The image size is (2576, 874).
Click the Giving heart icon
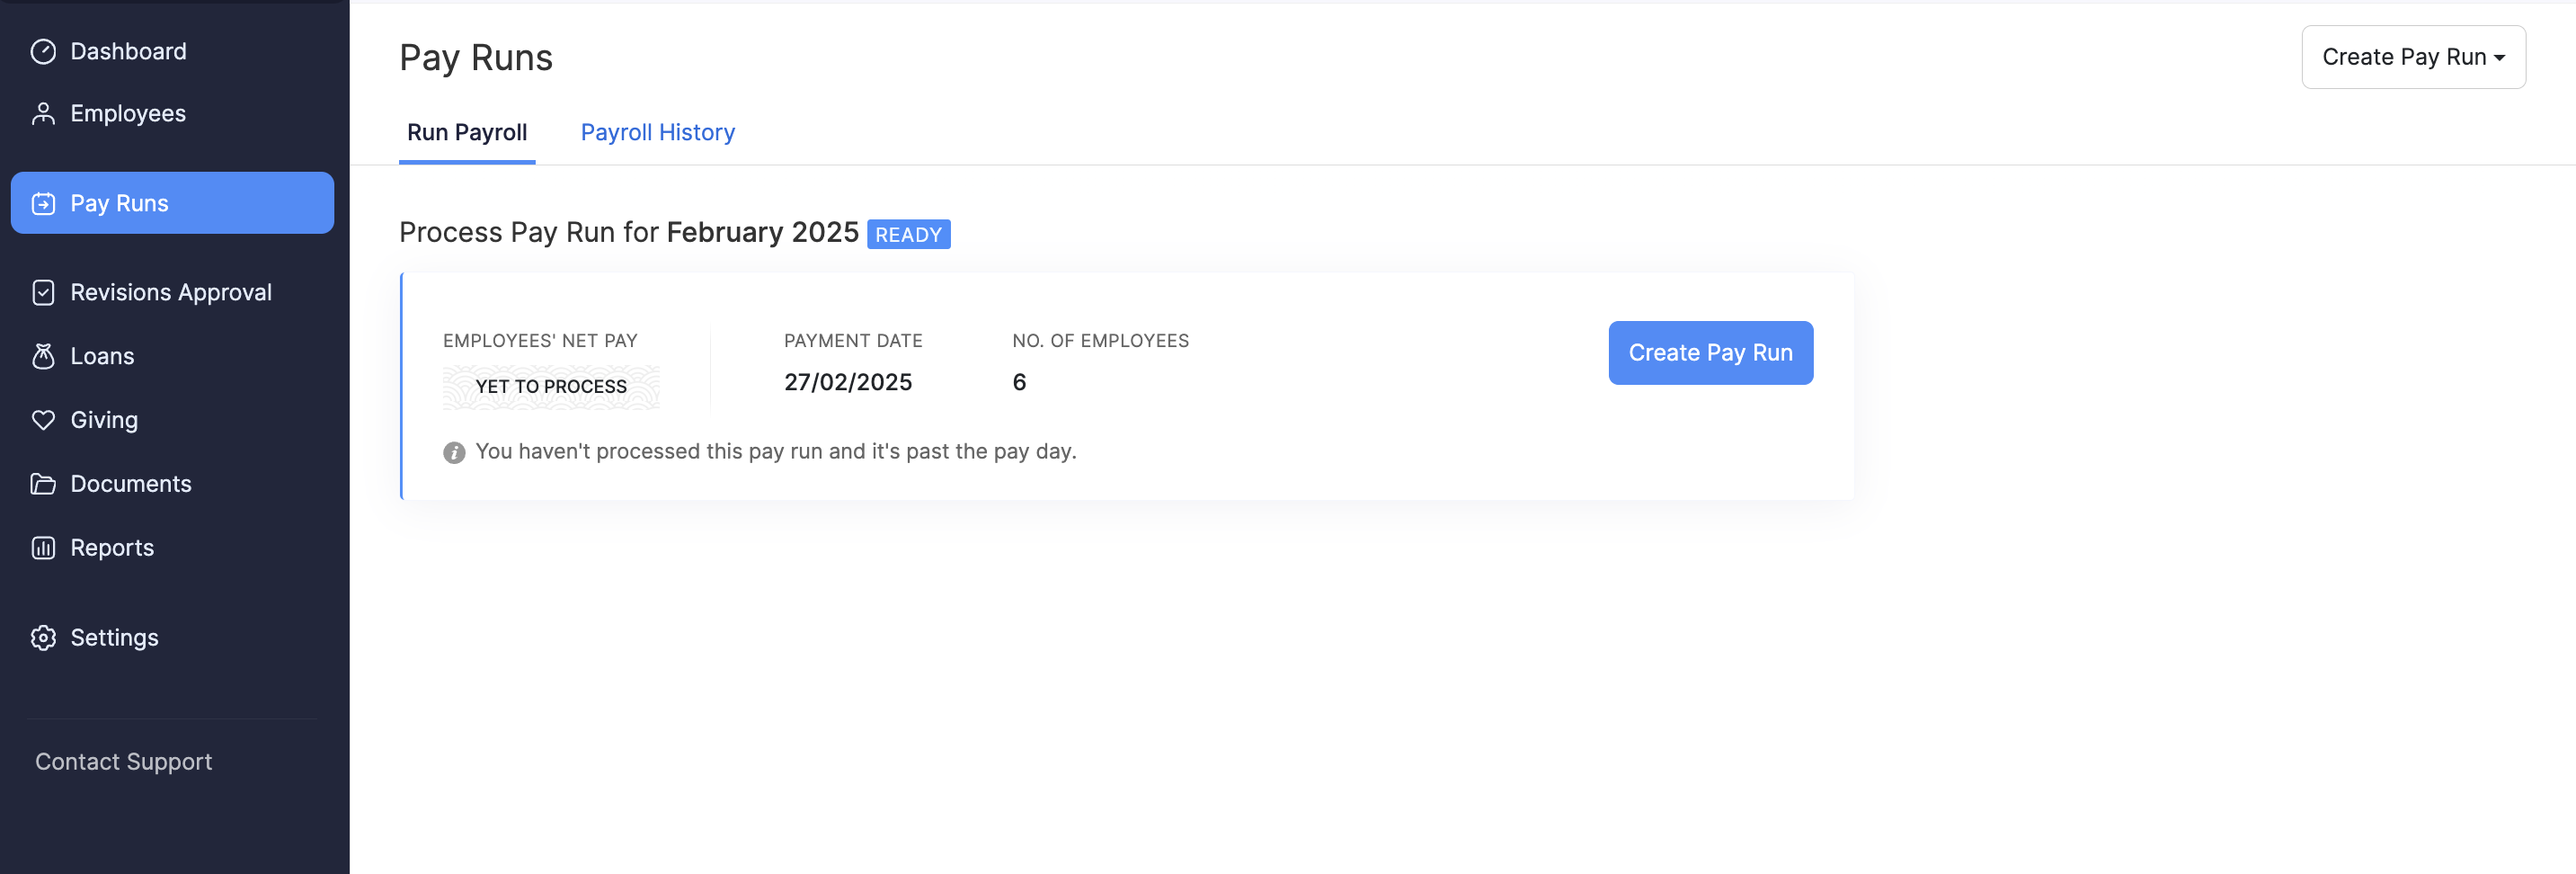(44, 419)
